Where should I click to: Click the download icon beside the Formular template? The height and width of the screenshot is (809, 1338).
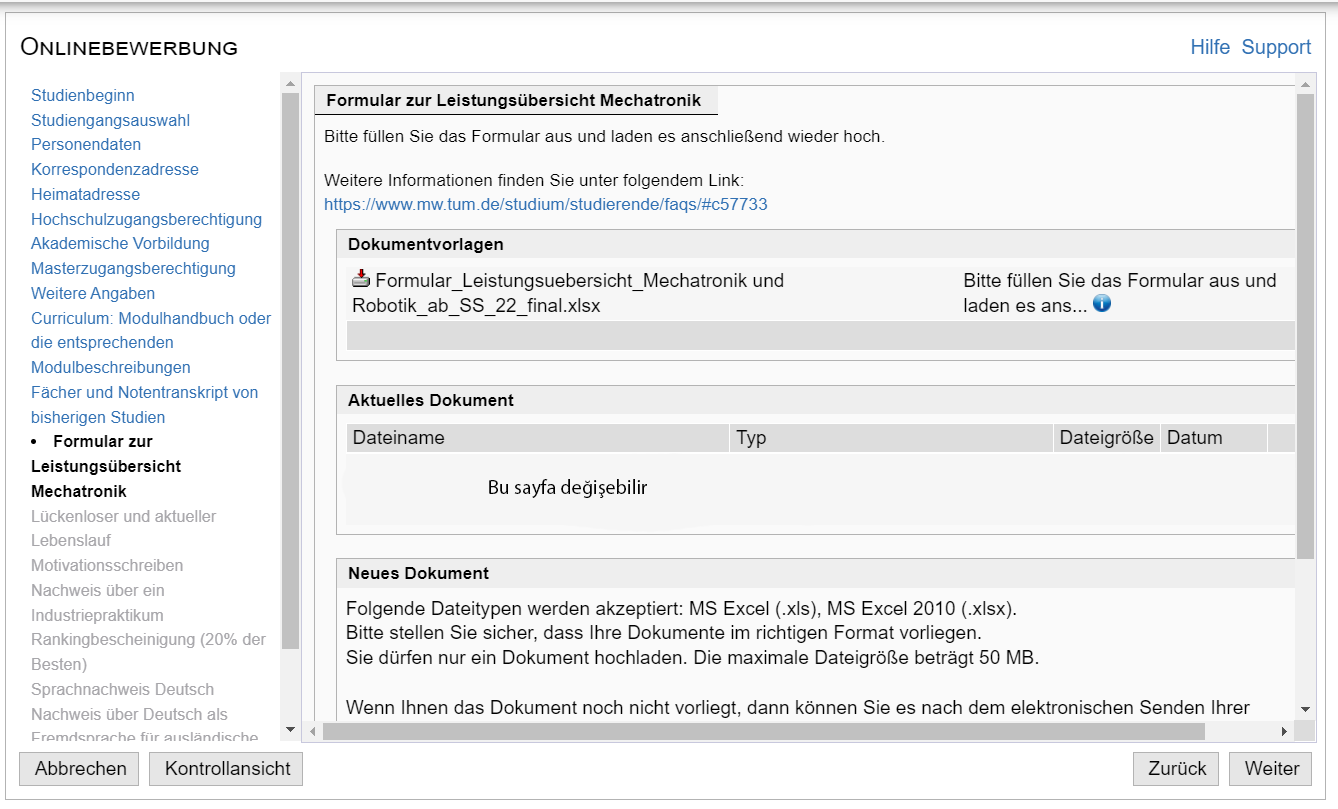click(x=361, y=280)
